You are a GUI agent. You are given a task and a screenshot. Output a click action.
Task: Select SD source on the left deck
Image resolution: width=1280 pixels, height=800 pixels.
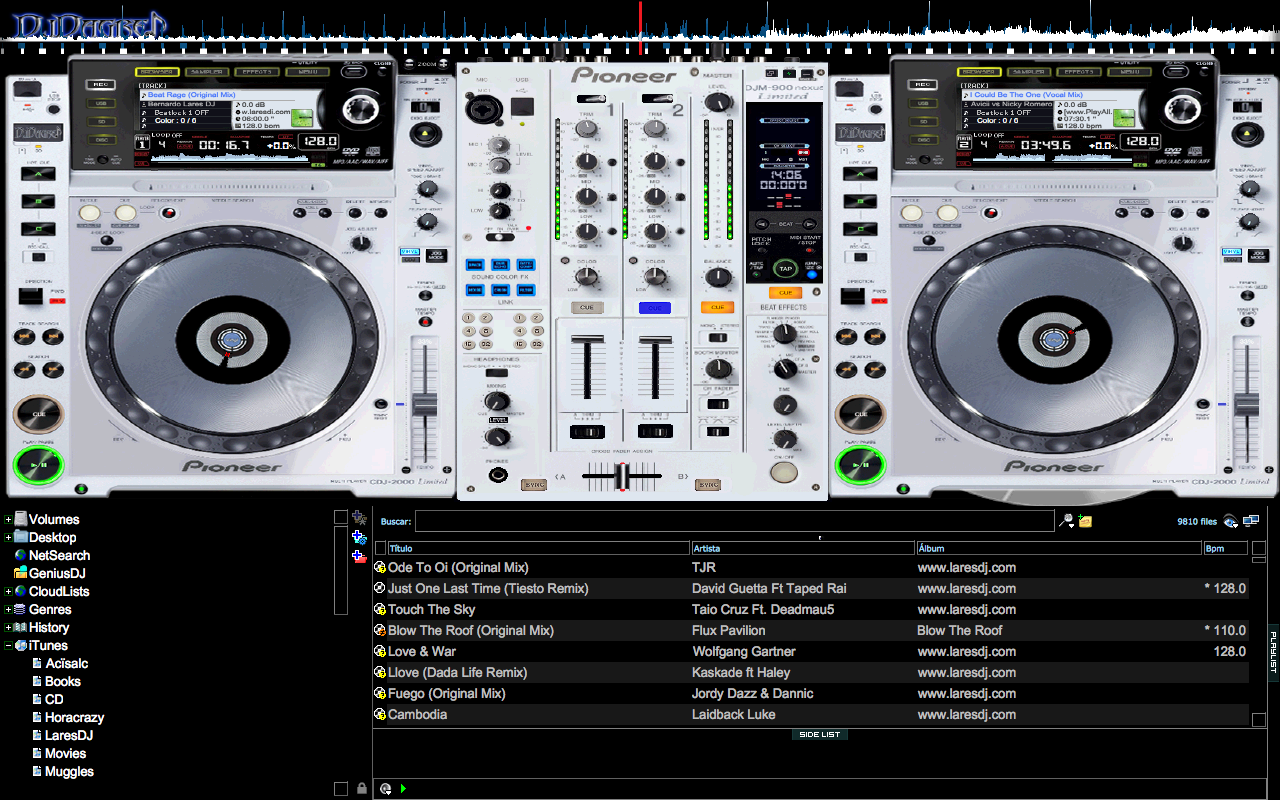[99, 122]
